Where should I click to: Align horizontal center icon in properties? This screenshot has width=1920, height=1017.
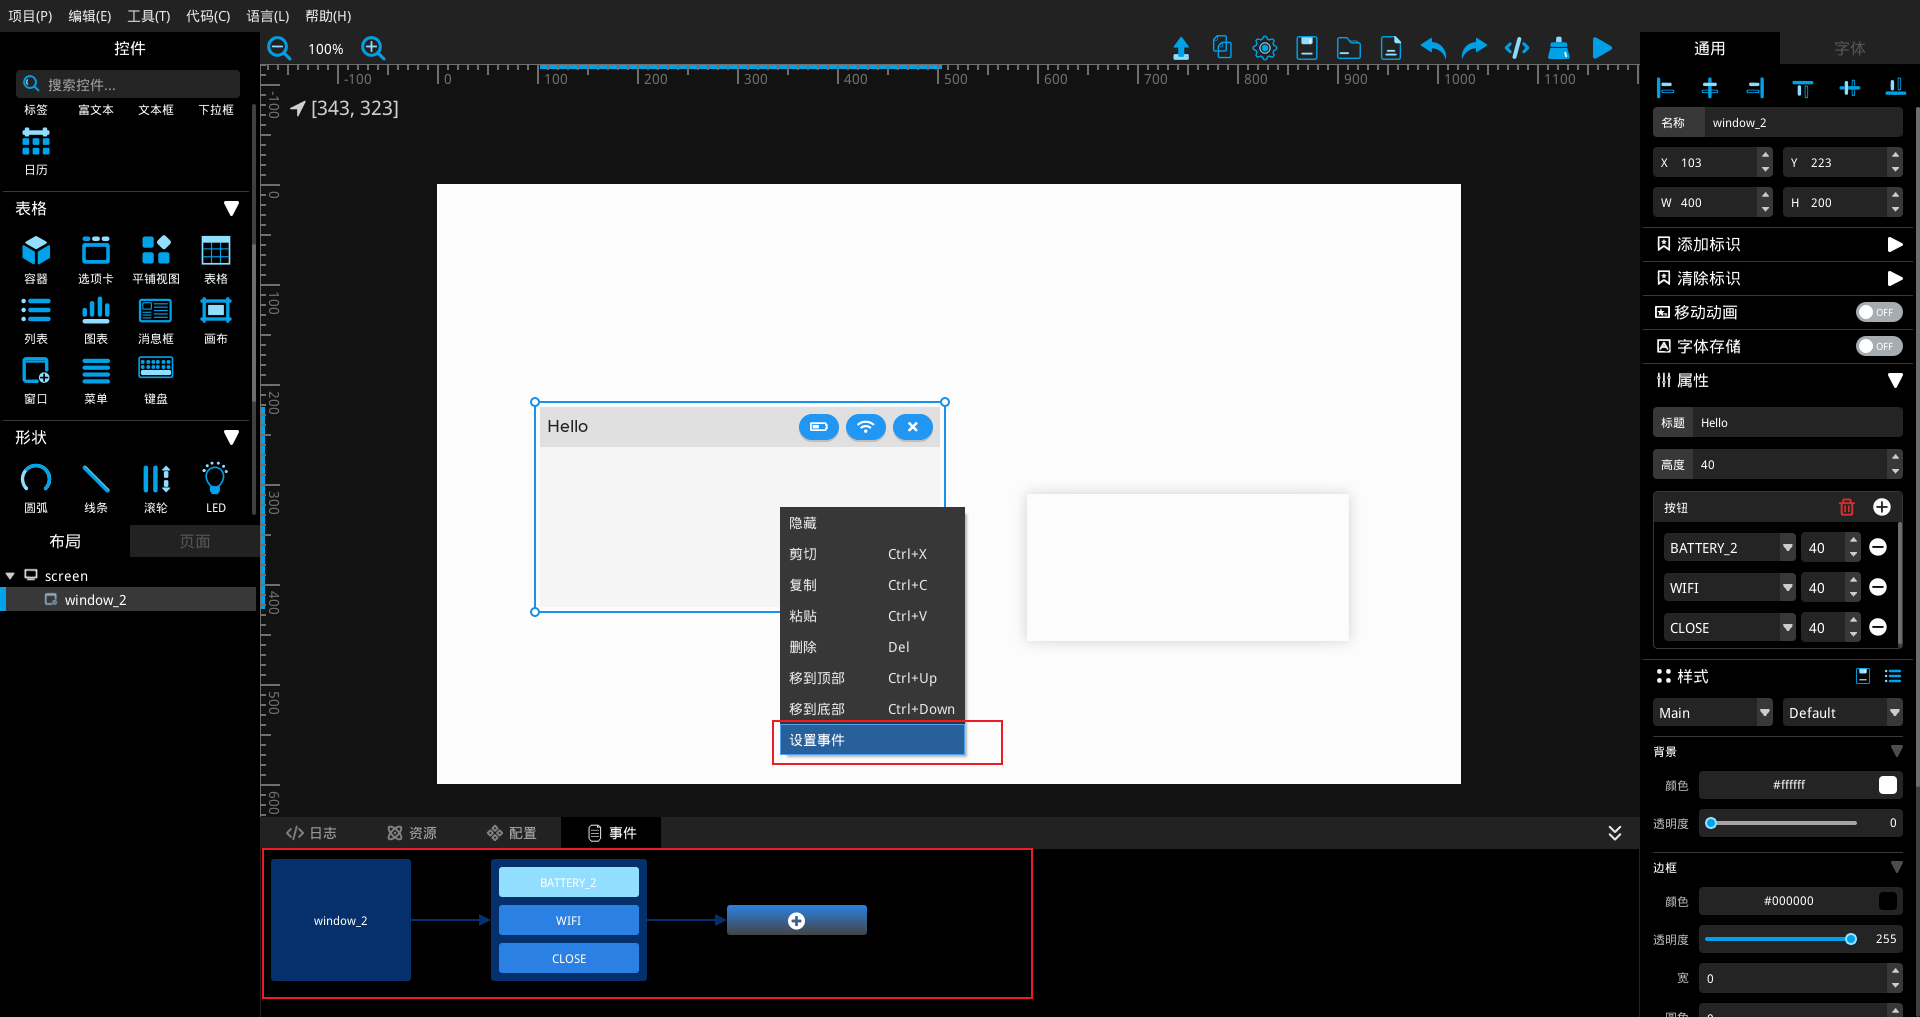click(x=1710, y=88)
